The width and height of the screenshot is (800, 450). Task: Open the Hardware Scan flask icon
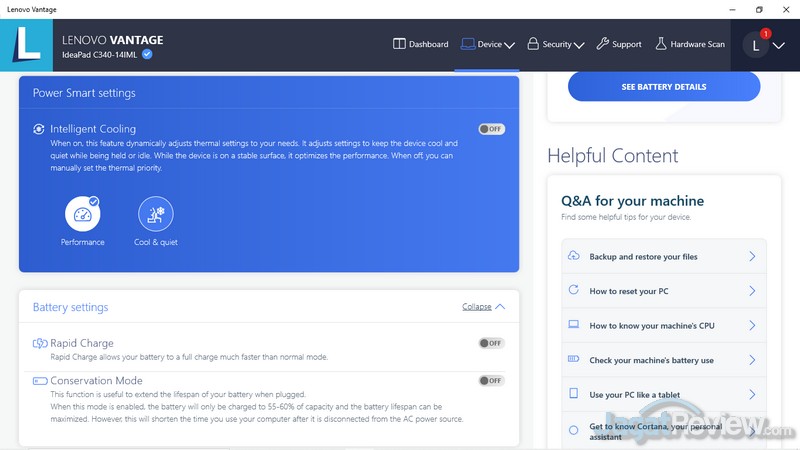click(x=661, y=44)
